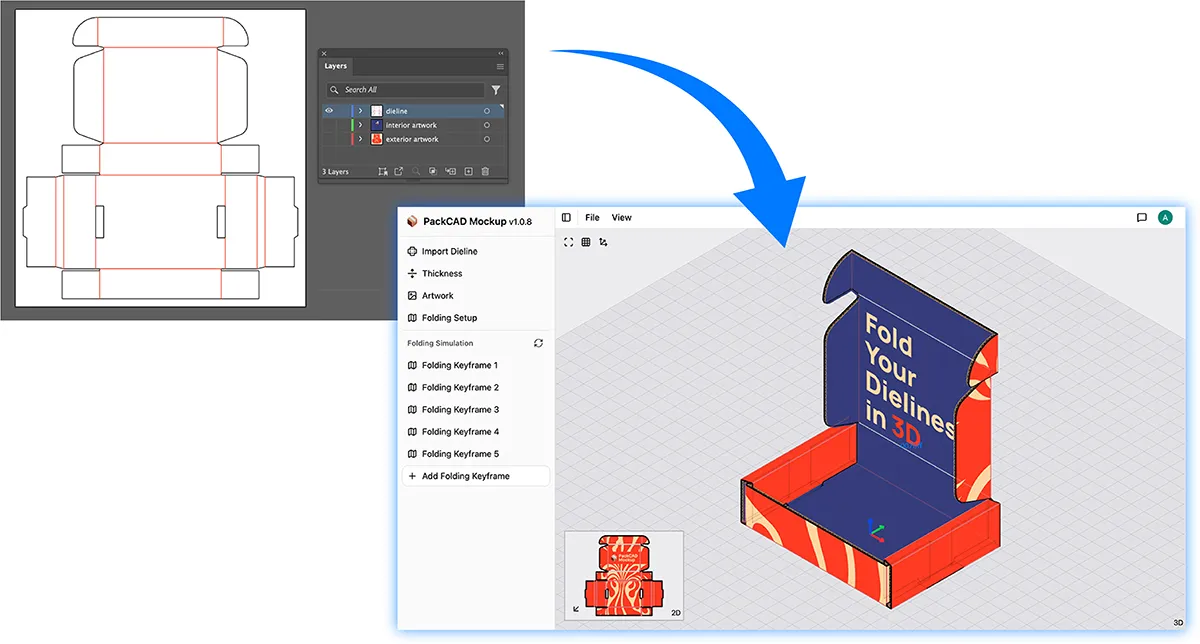Viewport: 1200px width, 644px height.
Task: Click the selection circle for interior artwork
Action: tap(487, 125)
